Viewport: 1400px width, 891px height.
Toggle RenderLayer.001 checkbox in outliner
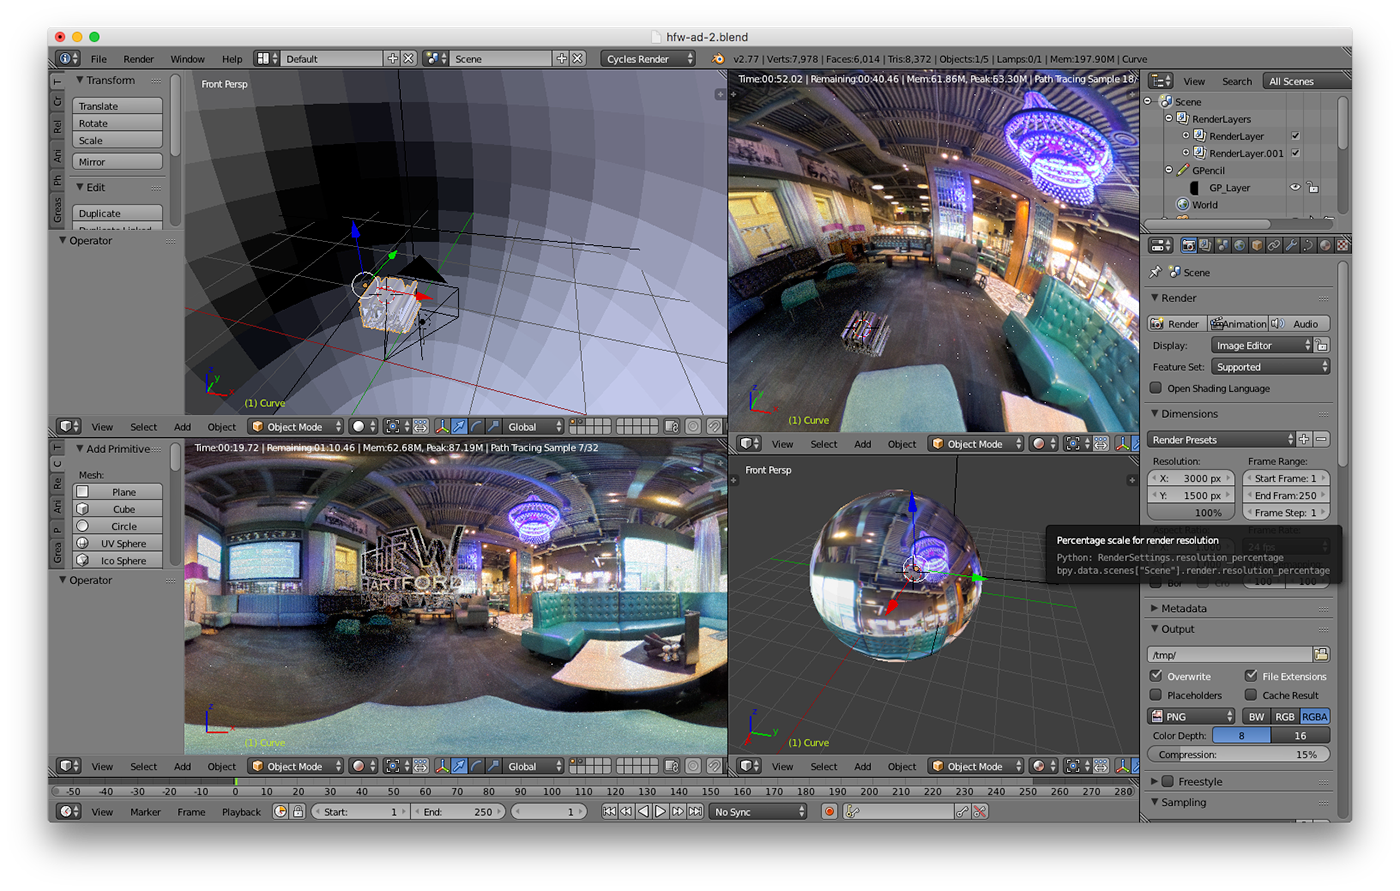point(1296,153)
